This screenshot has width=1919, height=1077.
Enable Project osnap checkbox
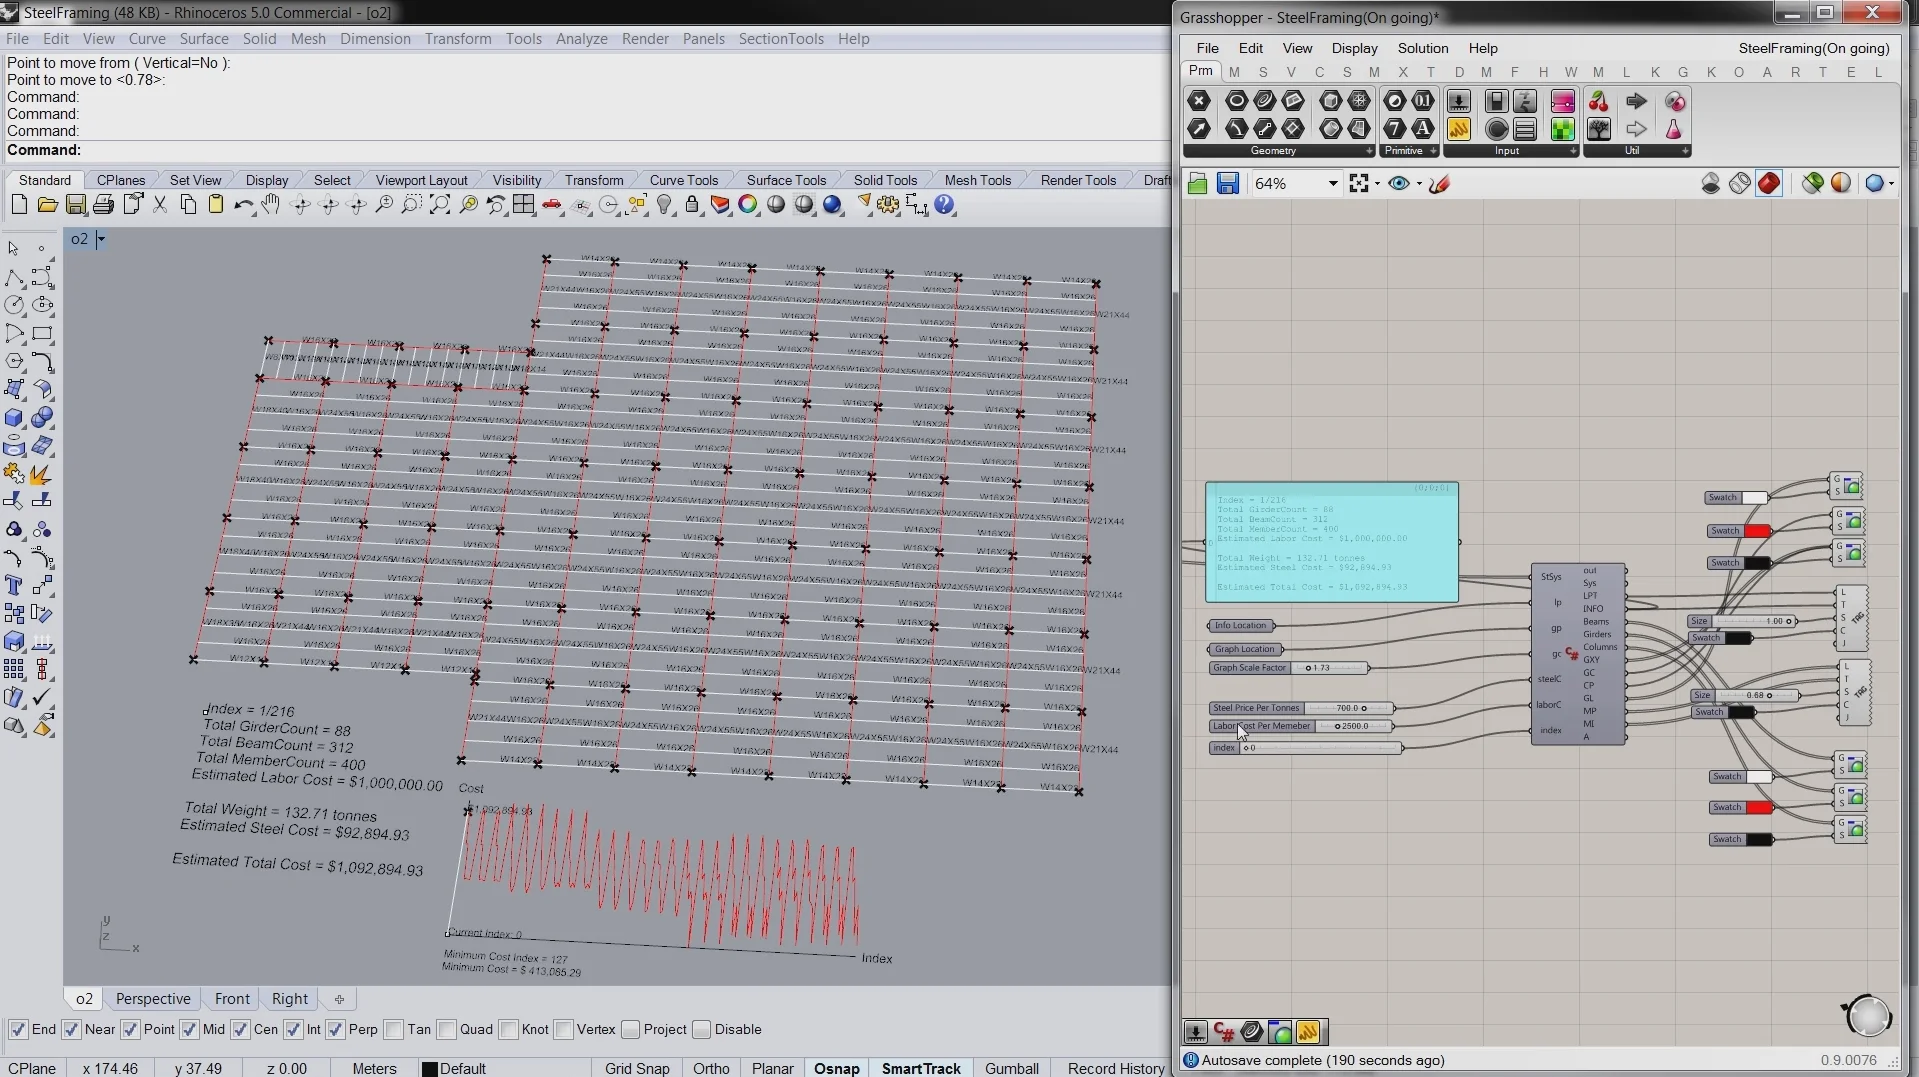(630, 1029)
